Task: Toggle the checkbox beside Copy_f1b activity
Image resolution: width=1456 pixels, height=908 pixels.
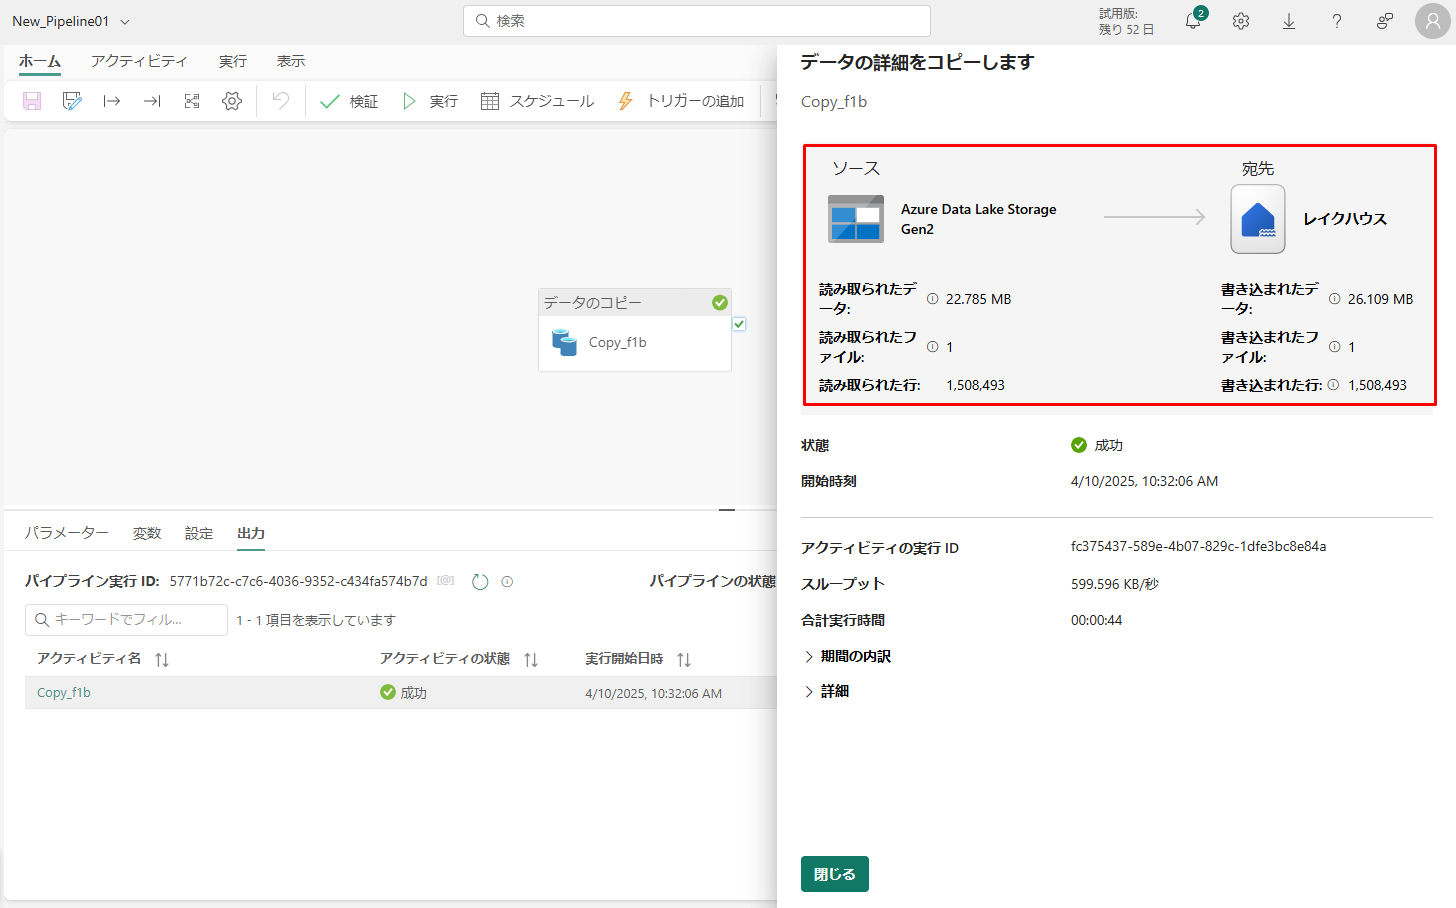Action: pyautogui.click(x=739, y=324)
